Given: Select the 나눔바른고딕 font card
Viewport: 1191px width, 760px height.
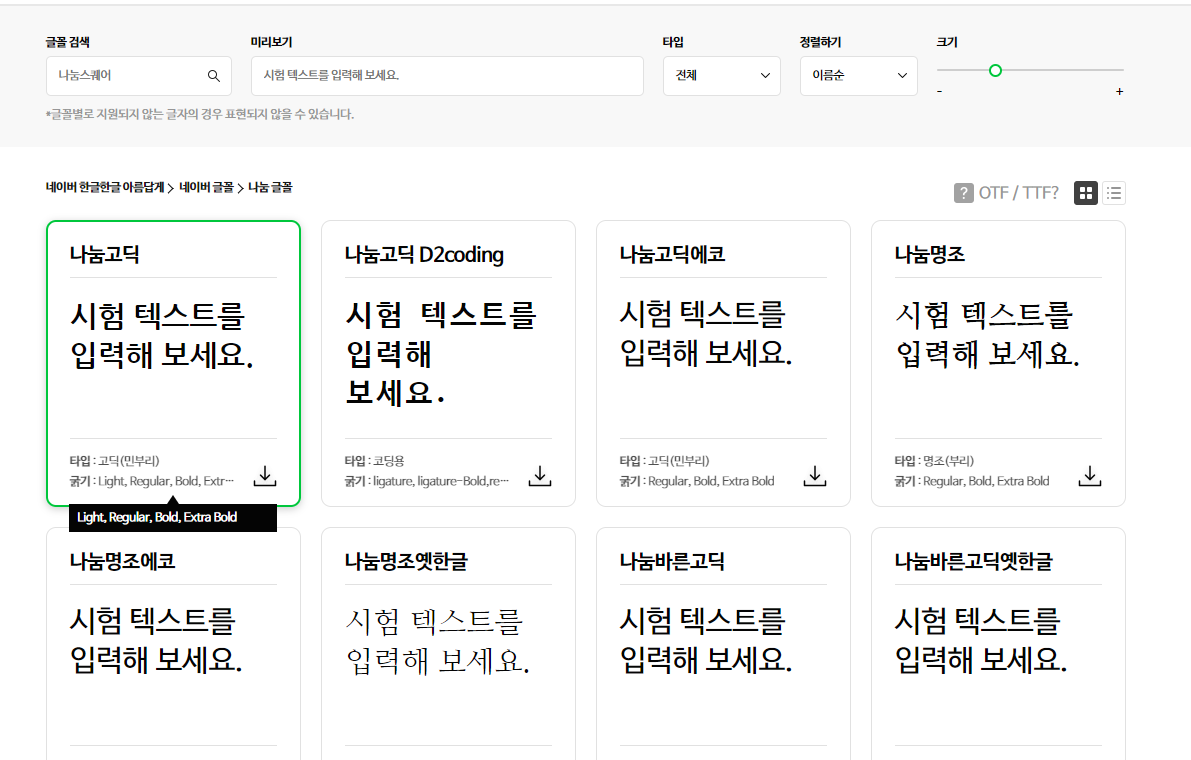Looking at the screenshot, I should coord(722,640).
